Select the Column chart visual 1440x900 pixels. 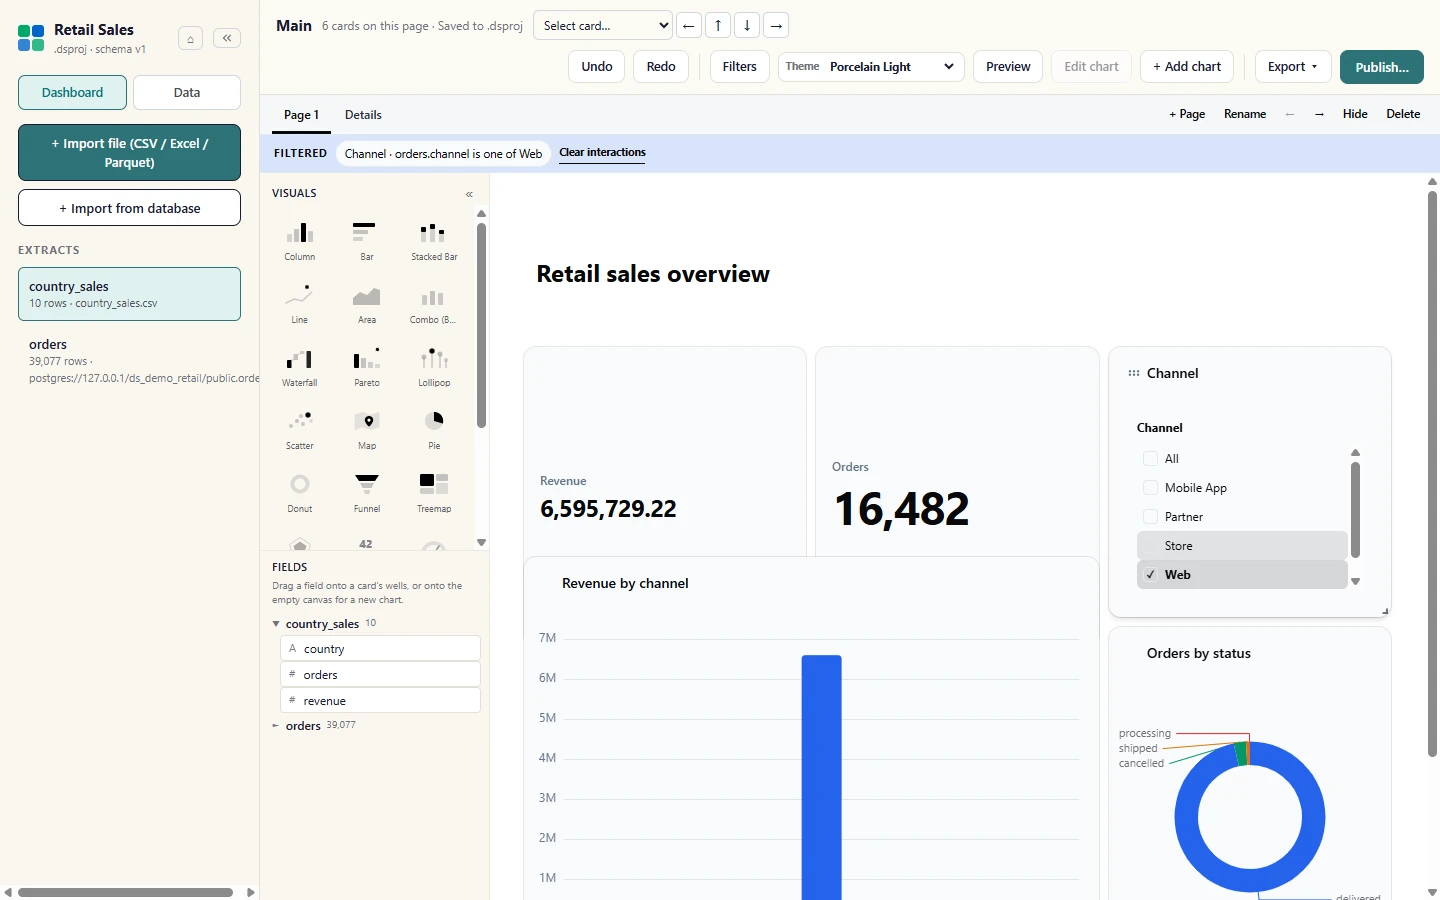300,241
